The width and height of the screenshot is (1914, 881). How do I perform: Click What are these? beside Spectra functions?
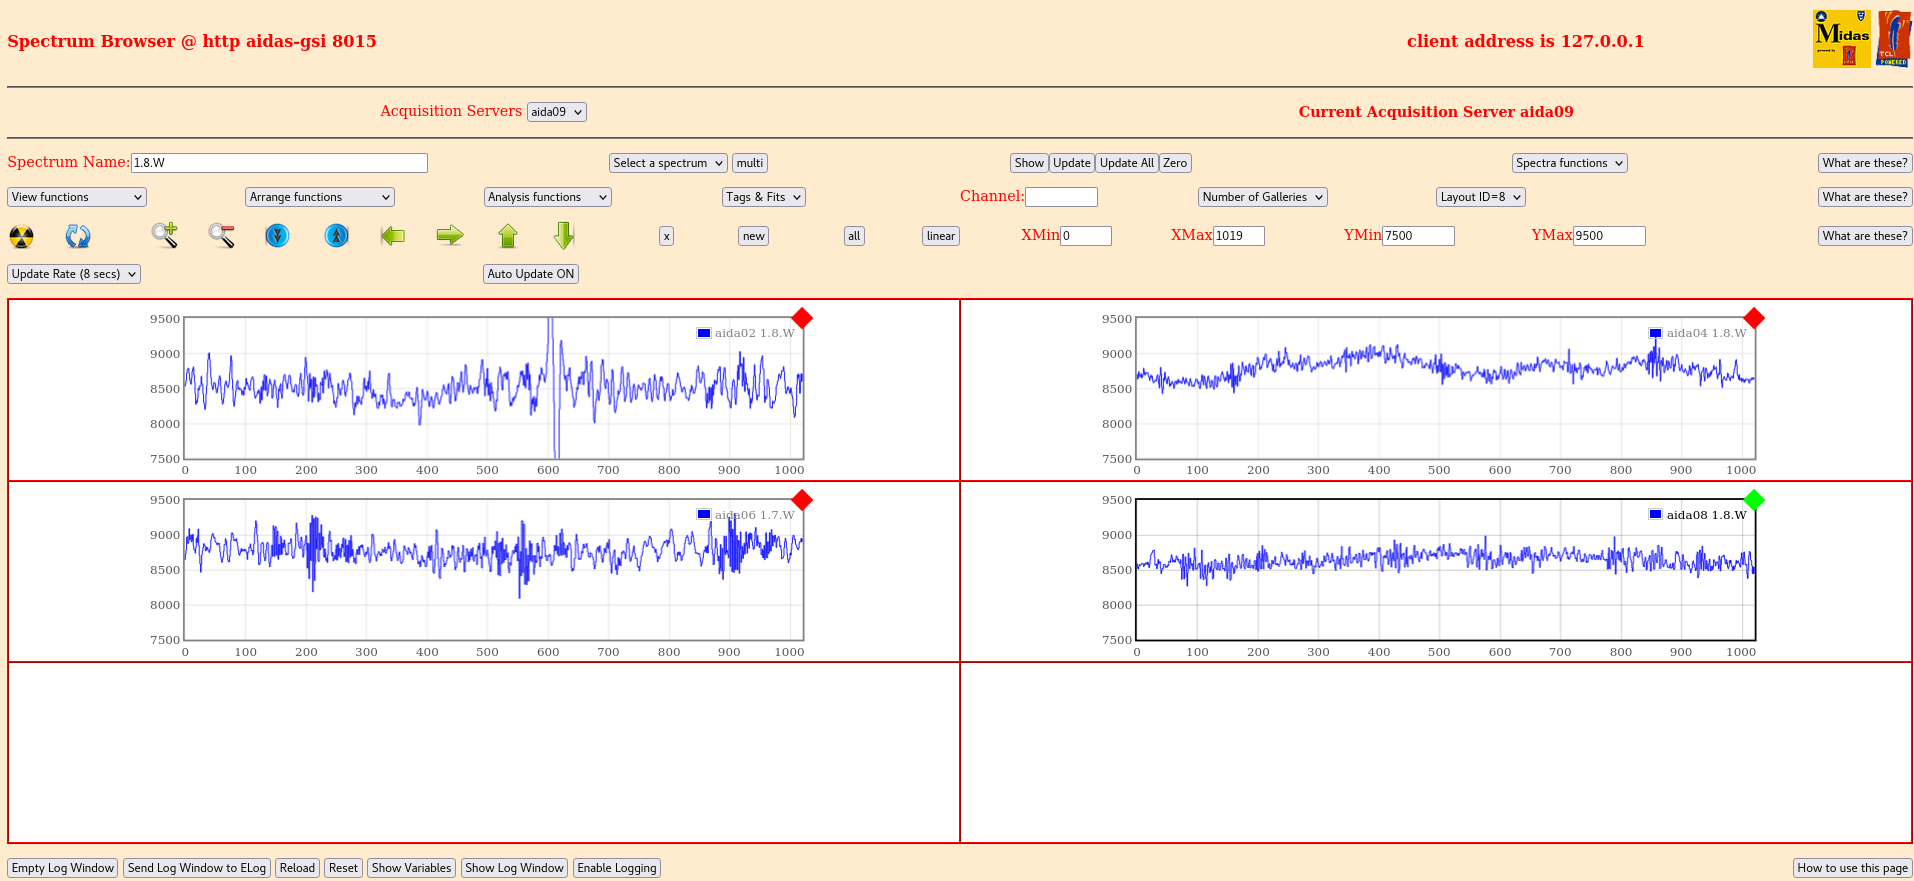click(1865, 163)
